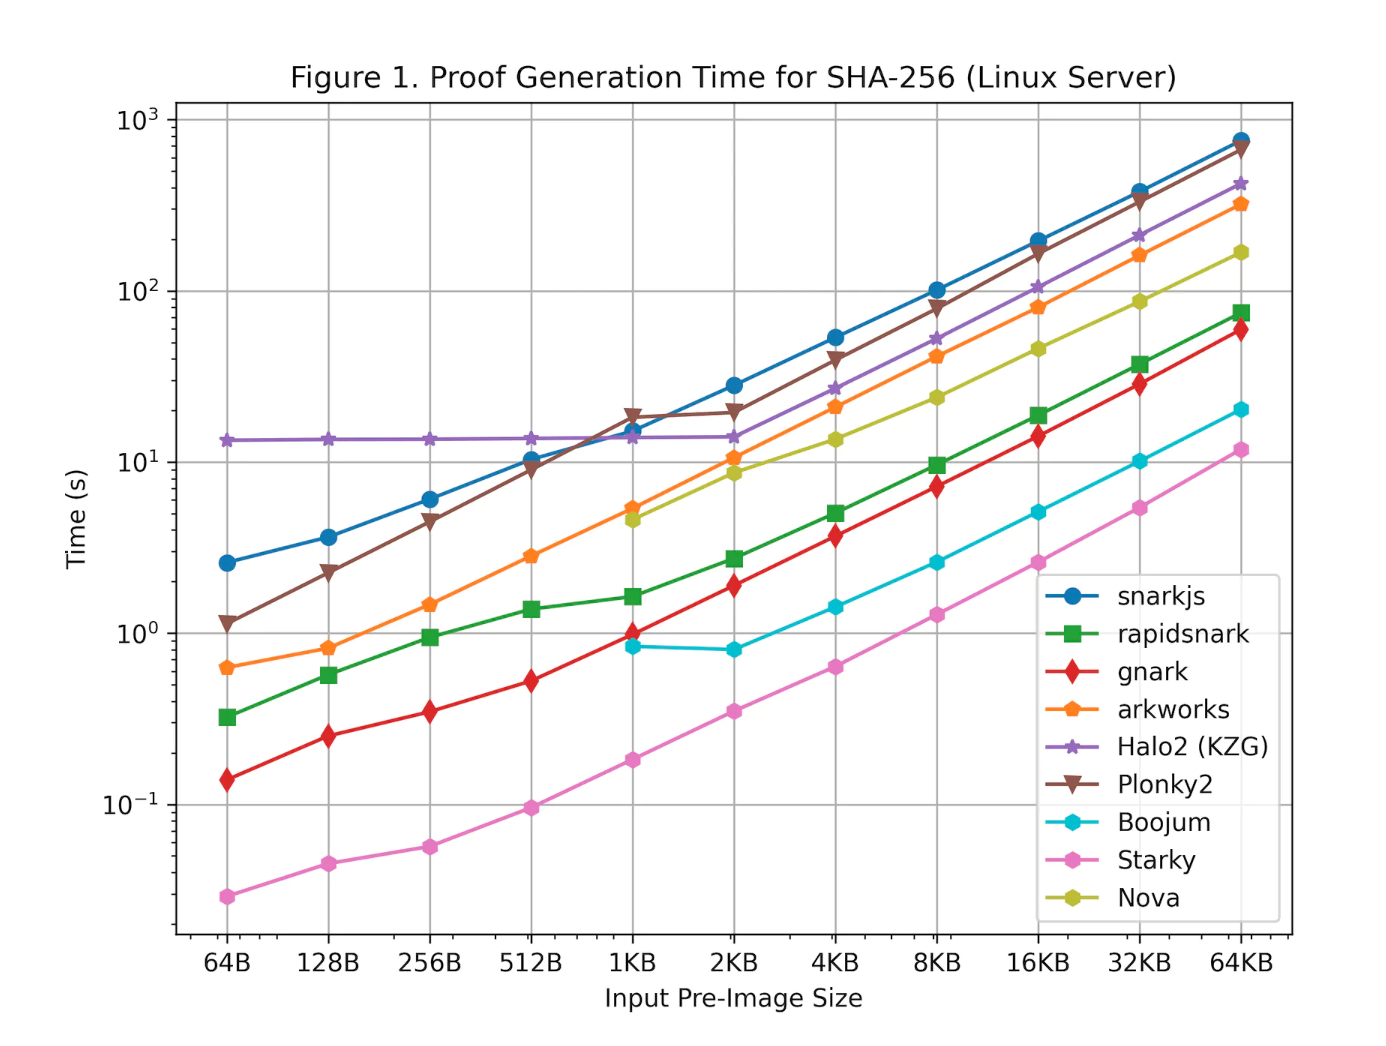Click the Boojum cyan point at 2KB
Viewport: 1386px width, 1046px height.
click(734, 650)
